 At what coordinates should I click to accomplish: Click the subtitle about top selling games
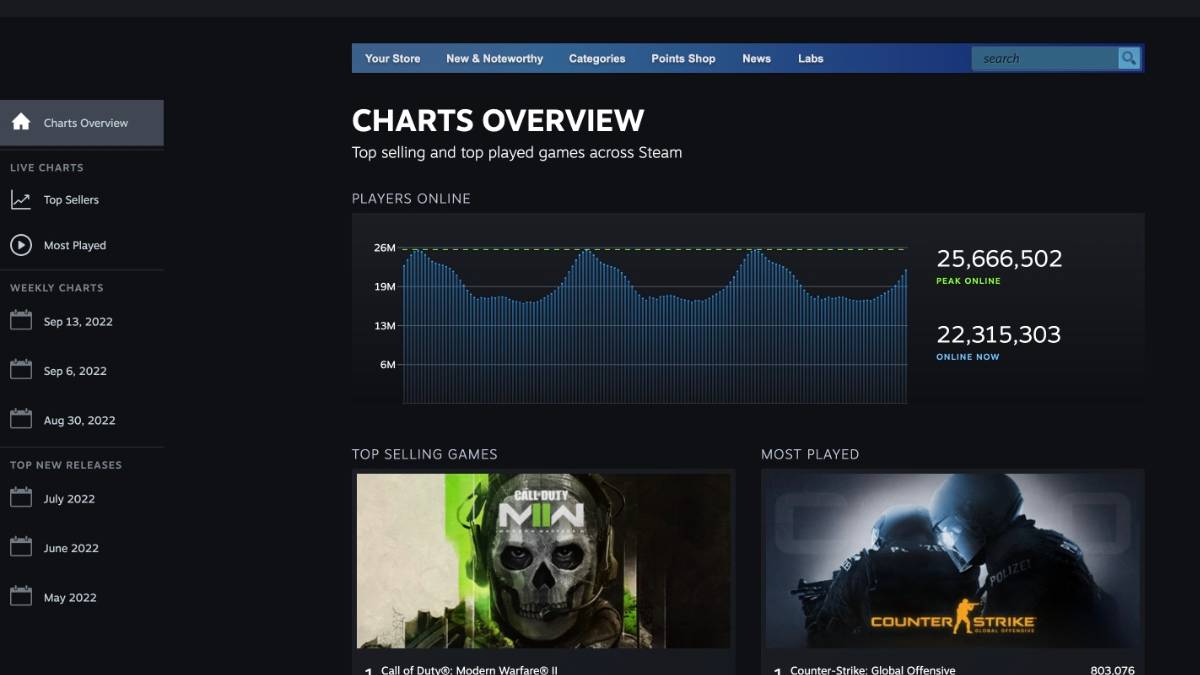[x=517, y=153]
